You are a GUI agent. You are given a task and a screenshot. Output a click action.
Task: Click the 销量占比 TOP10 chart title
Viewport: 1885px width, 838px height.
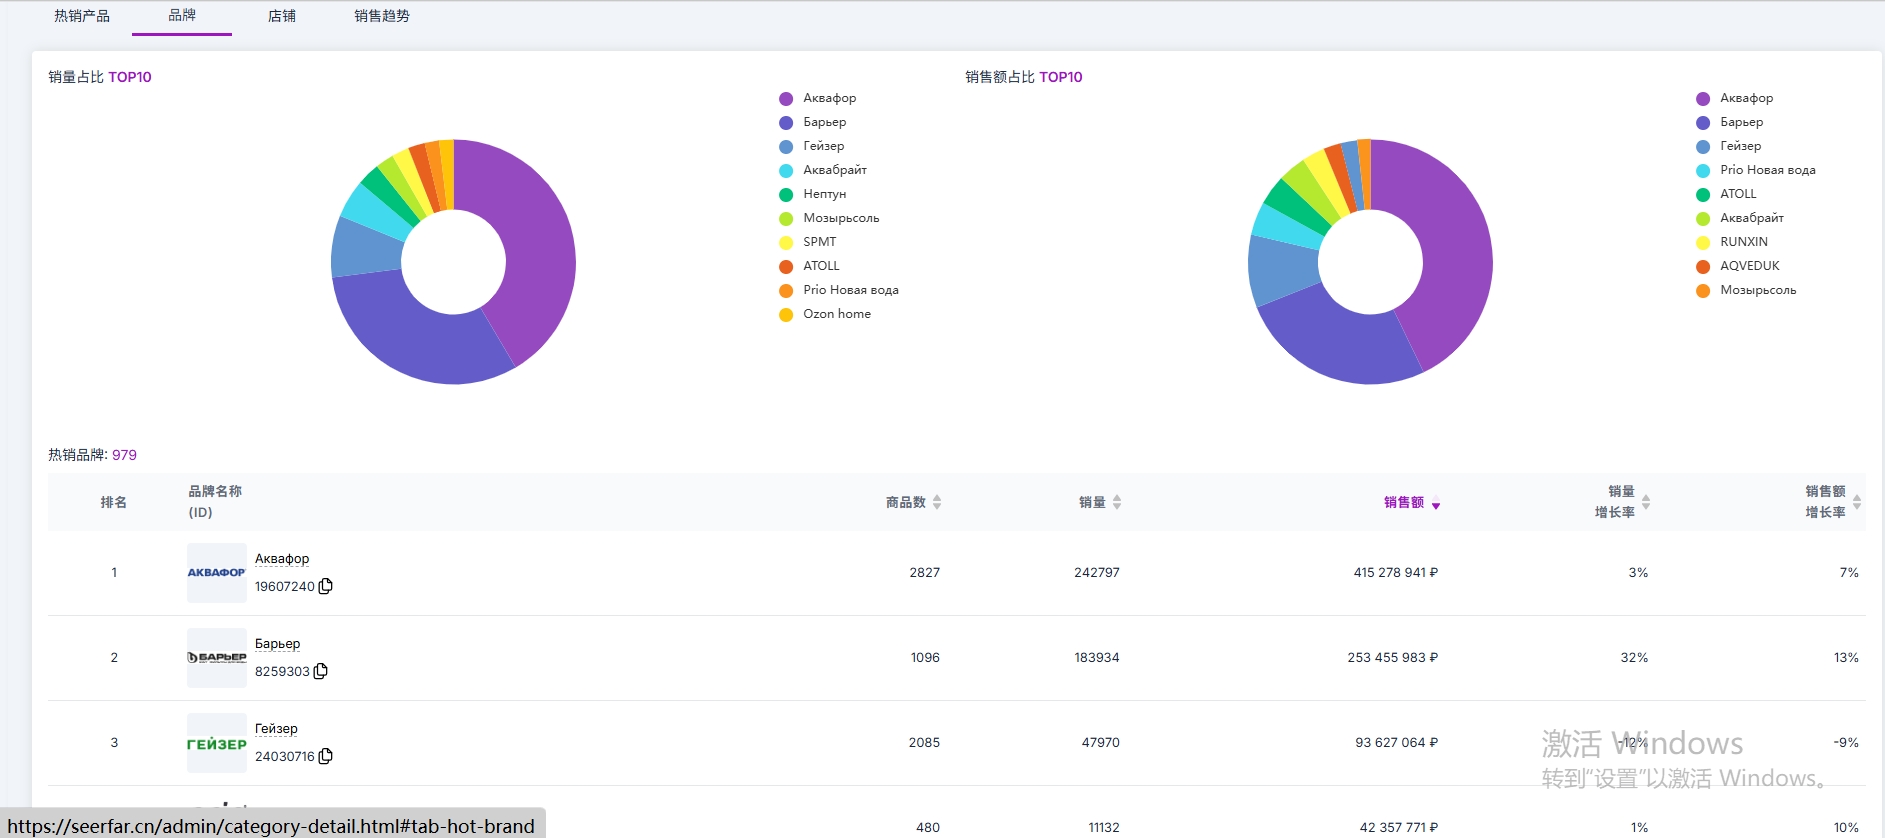click(100, 77)
